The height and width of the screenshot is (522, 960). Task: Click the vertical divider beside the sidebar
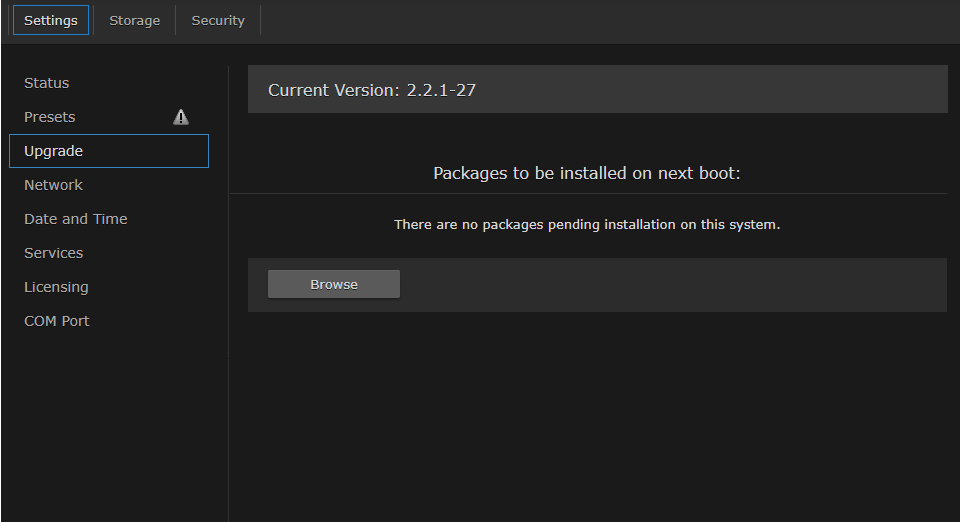tap(229, 400)
